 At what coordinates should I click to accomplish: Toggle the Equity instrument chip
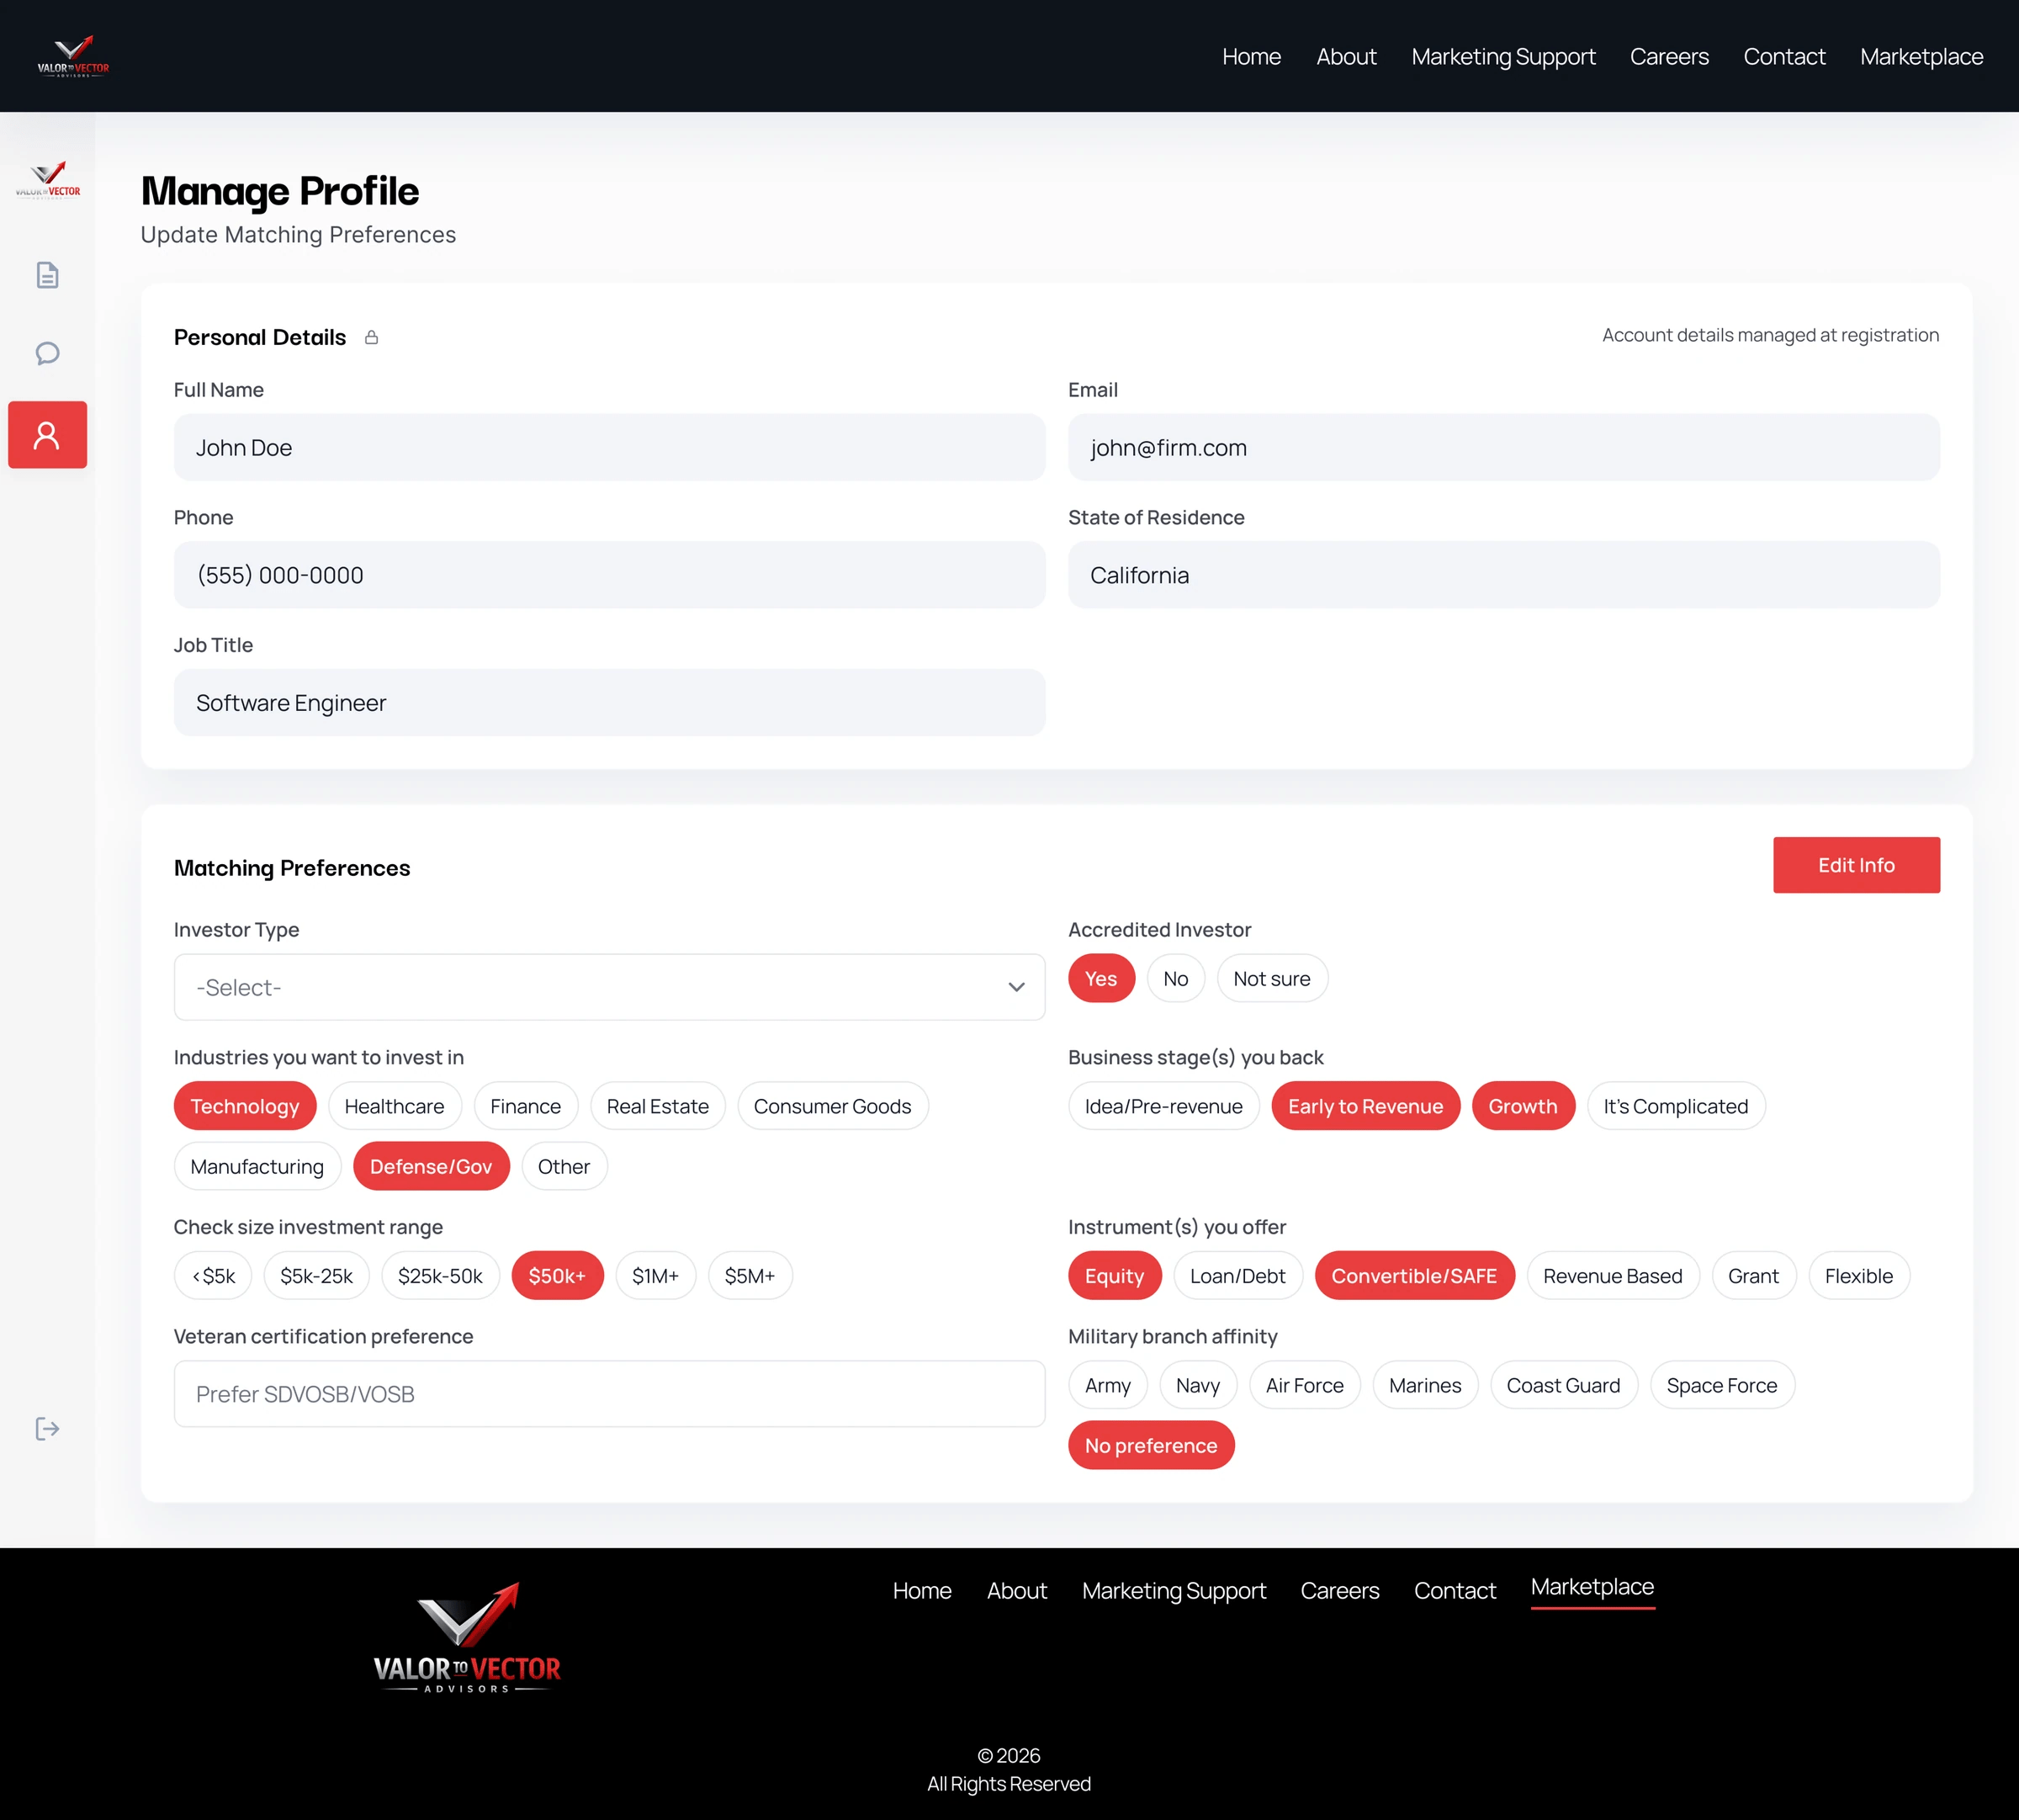pos(1114,1275)
